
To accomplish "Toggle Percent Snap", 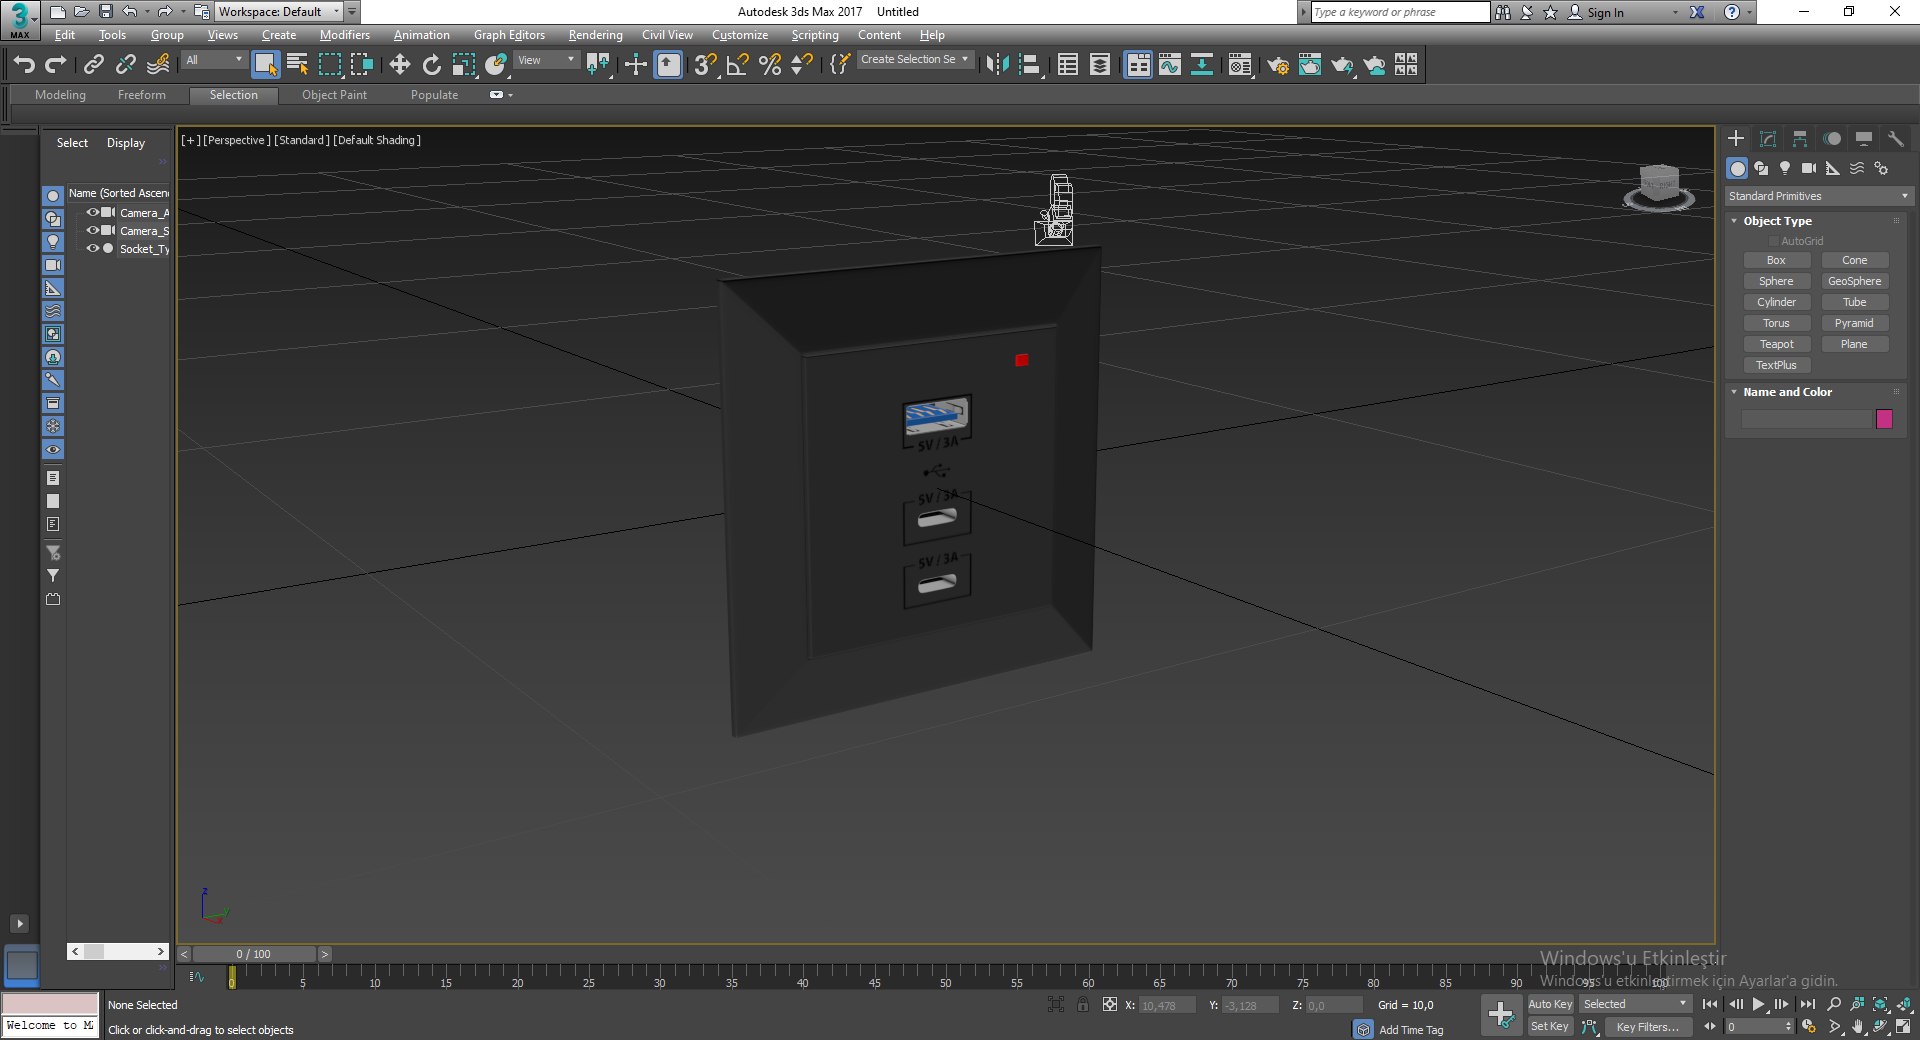I will pyautogui.click(x=770, y=65).
